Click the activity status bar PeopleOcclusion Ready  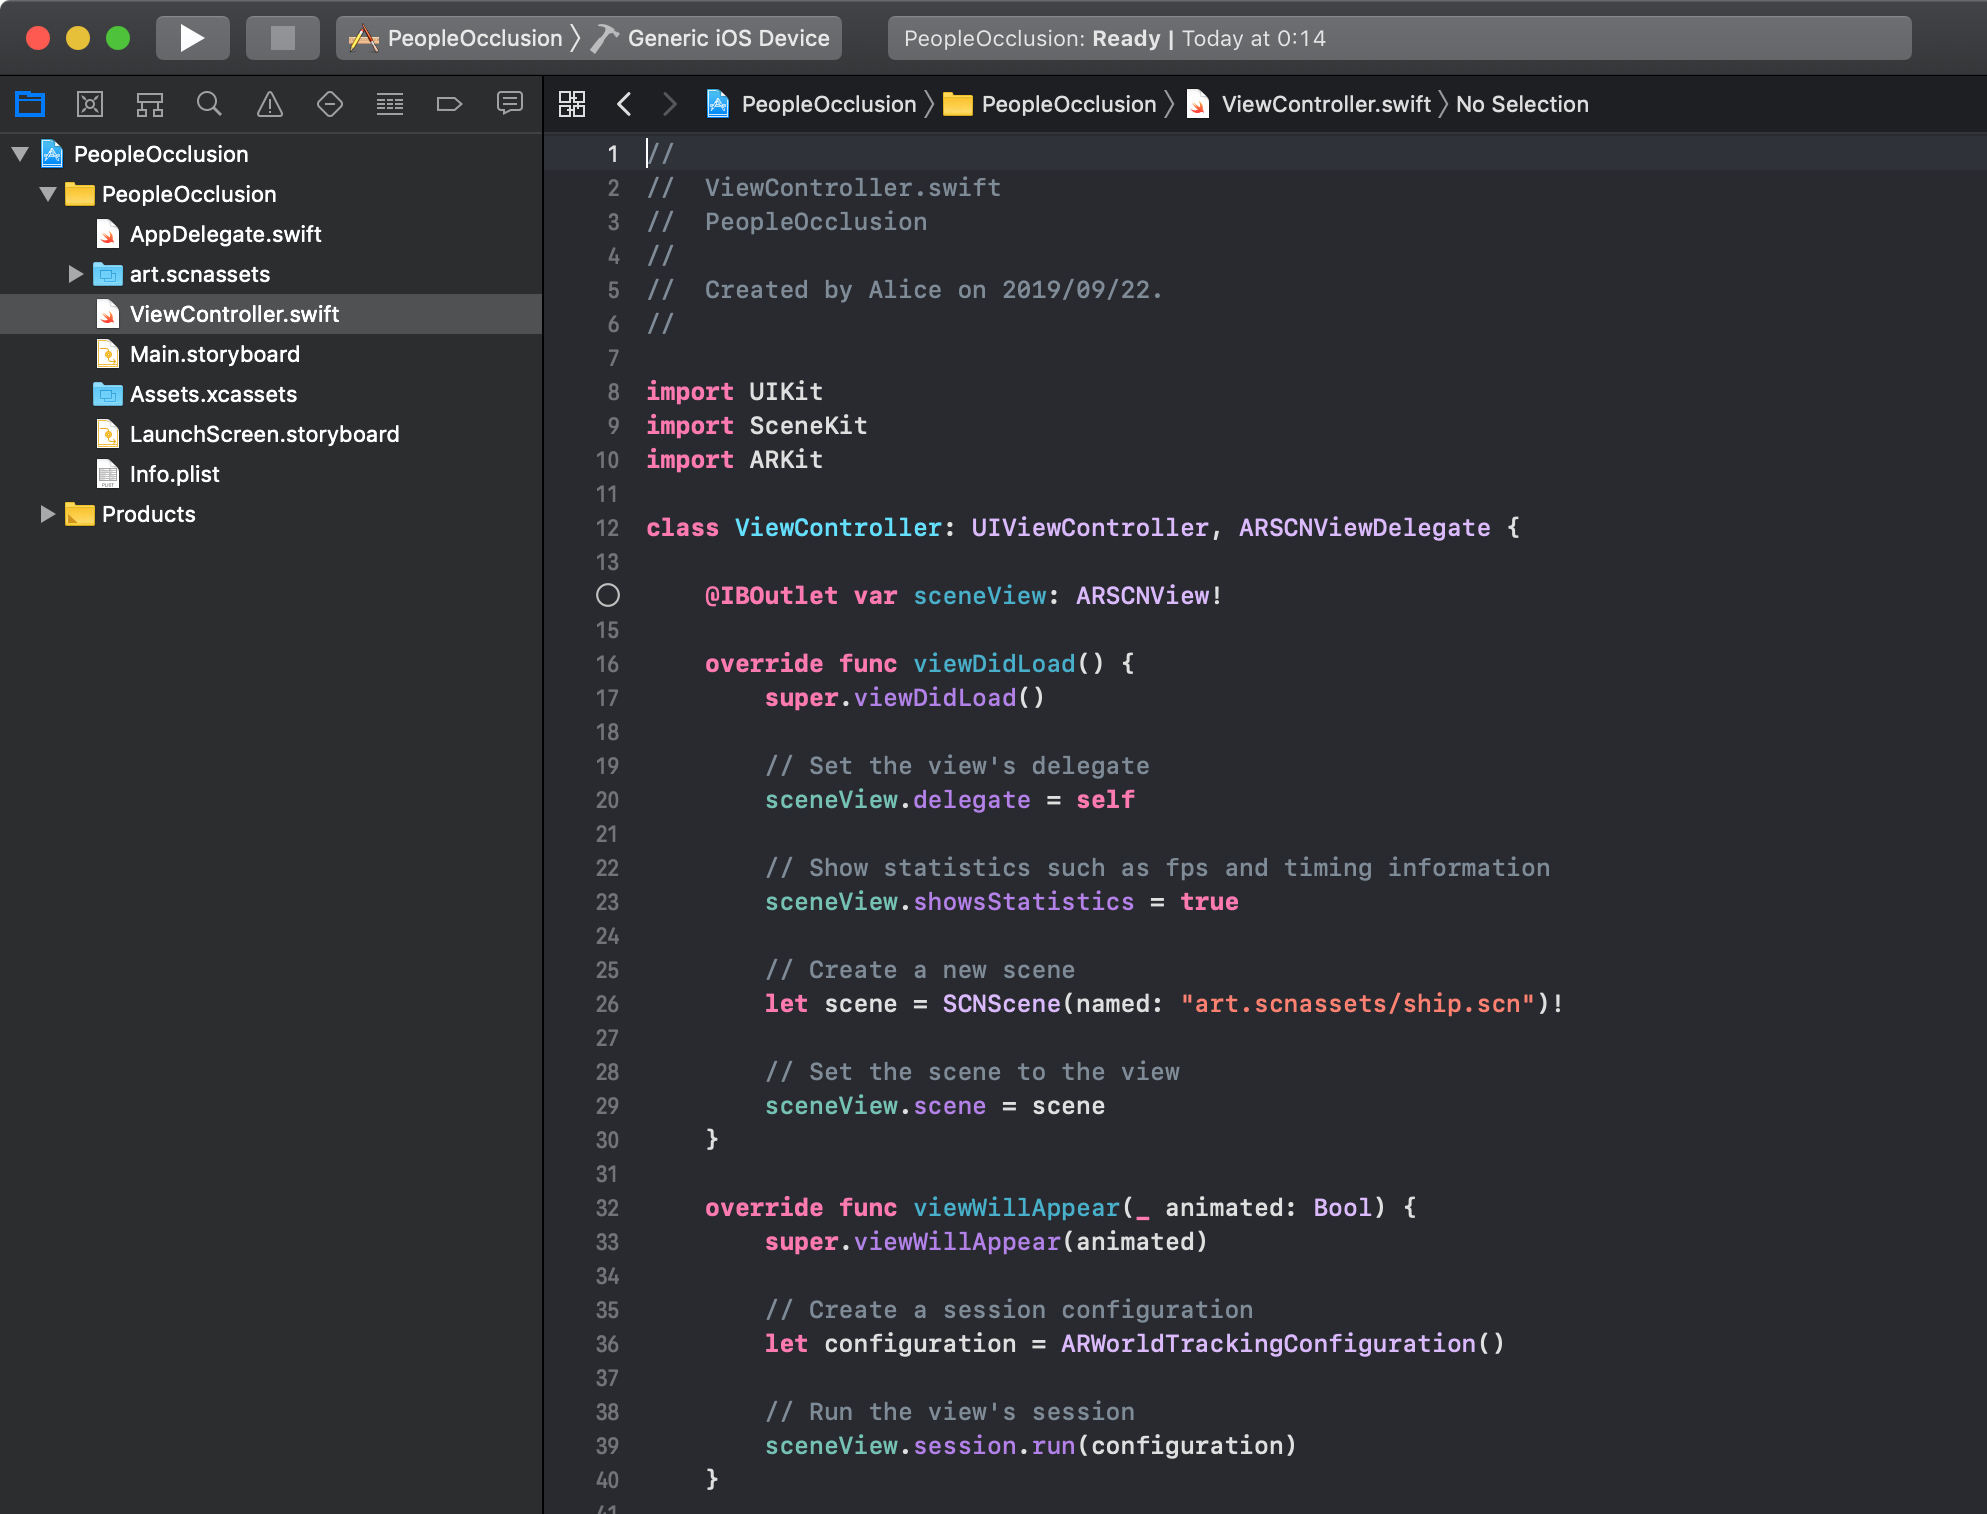(1399, 38)
